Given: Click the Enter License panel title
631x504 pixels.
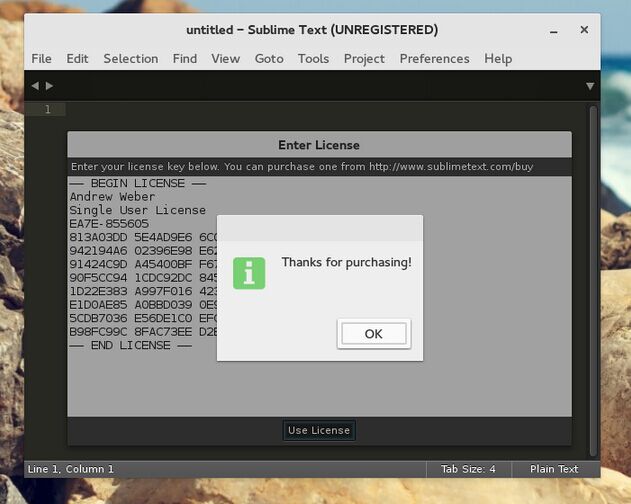Looking at the screenshot, I should pos(319,145).
